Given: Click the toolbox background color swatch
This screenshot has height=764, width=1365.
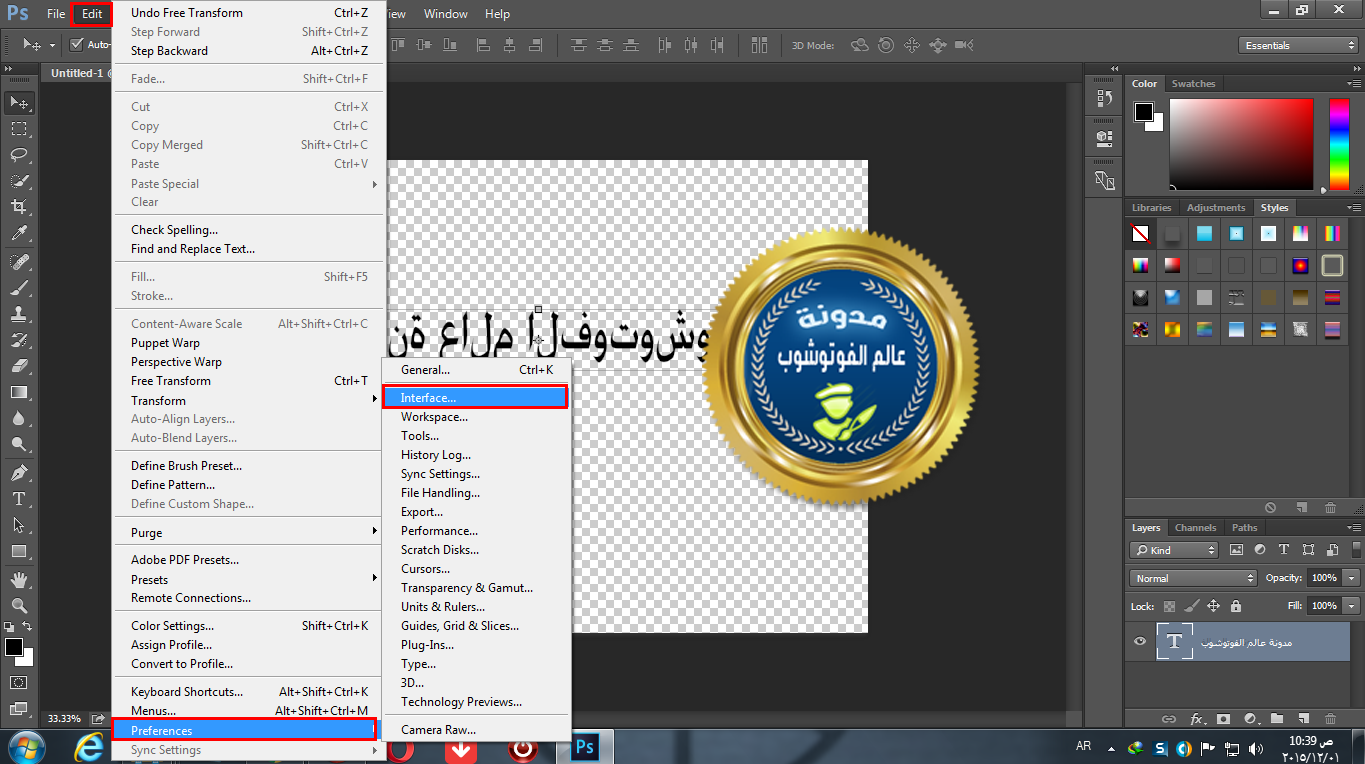Looking at the screenshot, I should (x=25, y=657).
